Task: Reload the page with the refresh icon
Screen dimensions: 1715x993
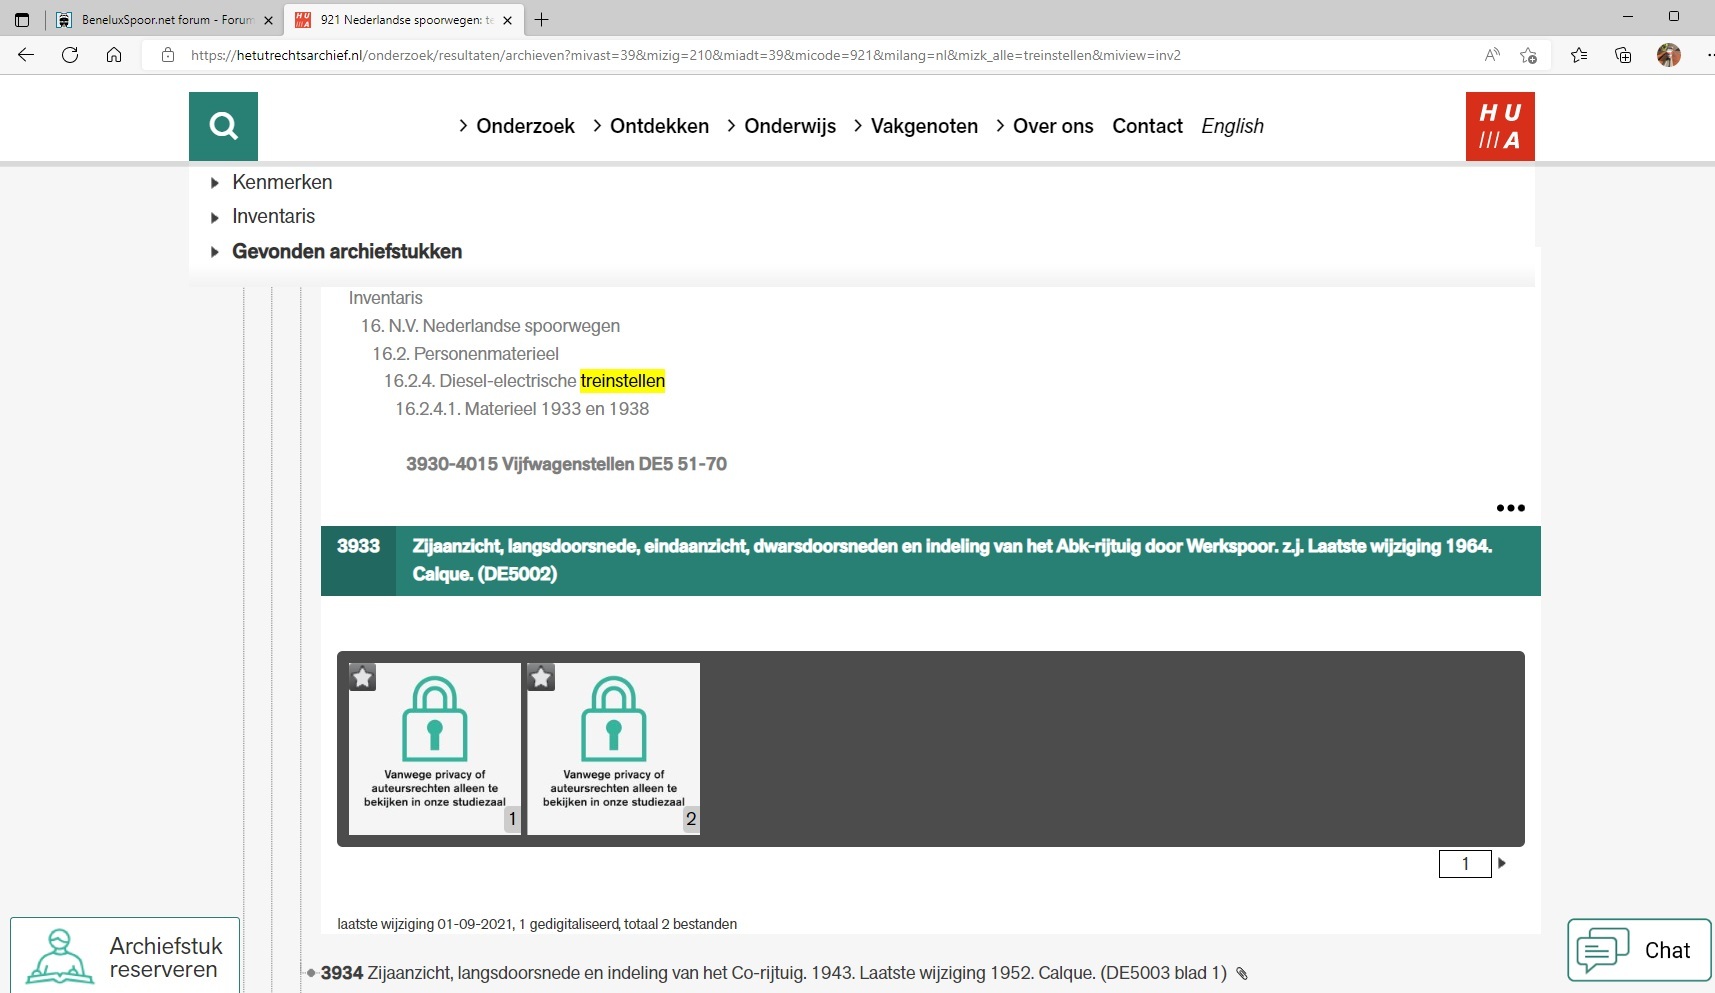Action: [70, 55]
